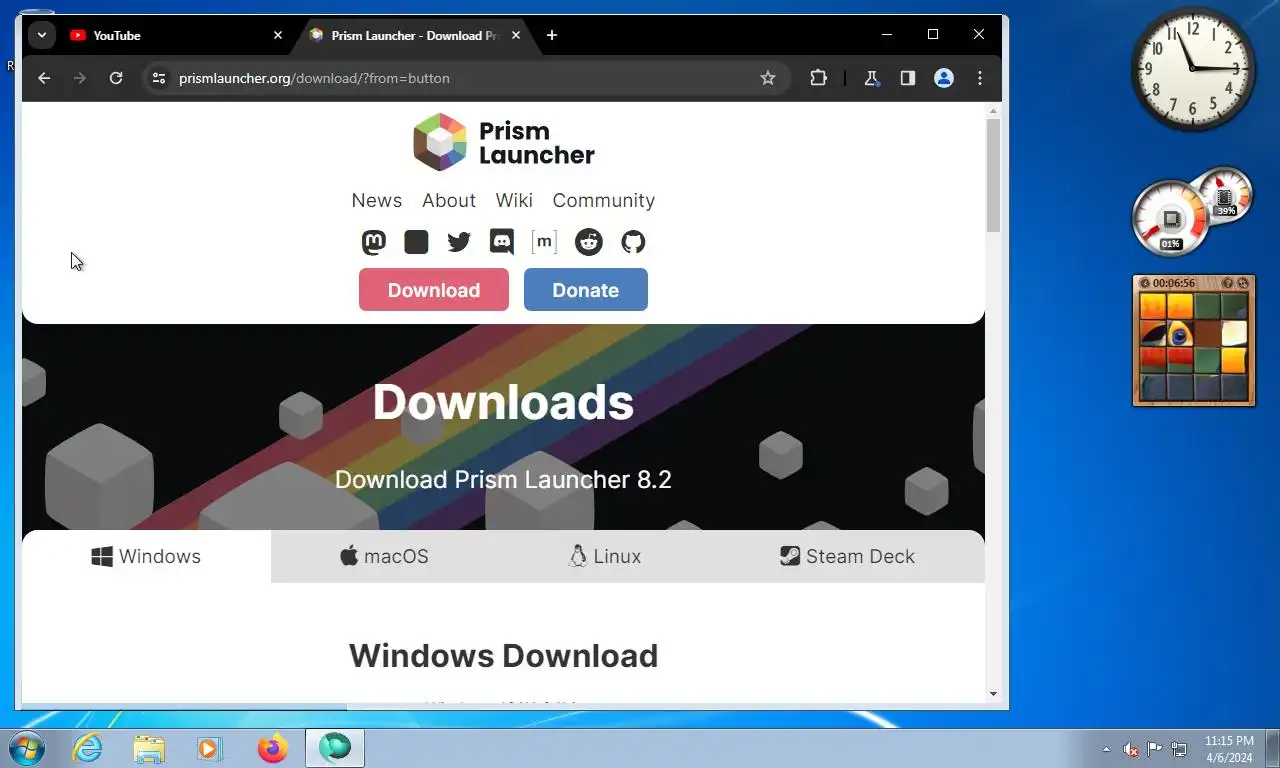Click the "Download Prism Launcher 8.2" text
1280x768 pixels.
pyautogui.click(x=503, y=479)
